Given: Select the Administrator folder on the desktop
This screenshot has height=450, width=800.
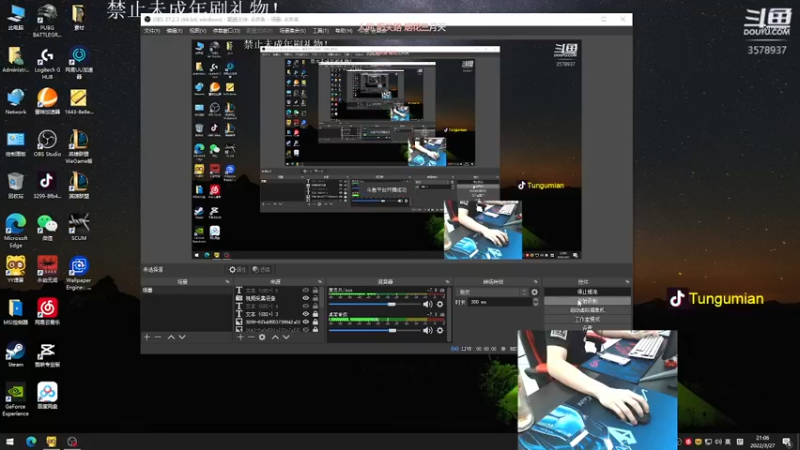Looking at the screenshot, I should [x=15, y=59].
